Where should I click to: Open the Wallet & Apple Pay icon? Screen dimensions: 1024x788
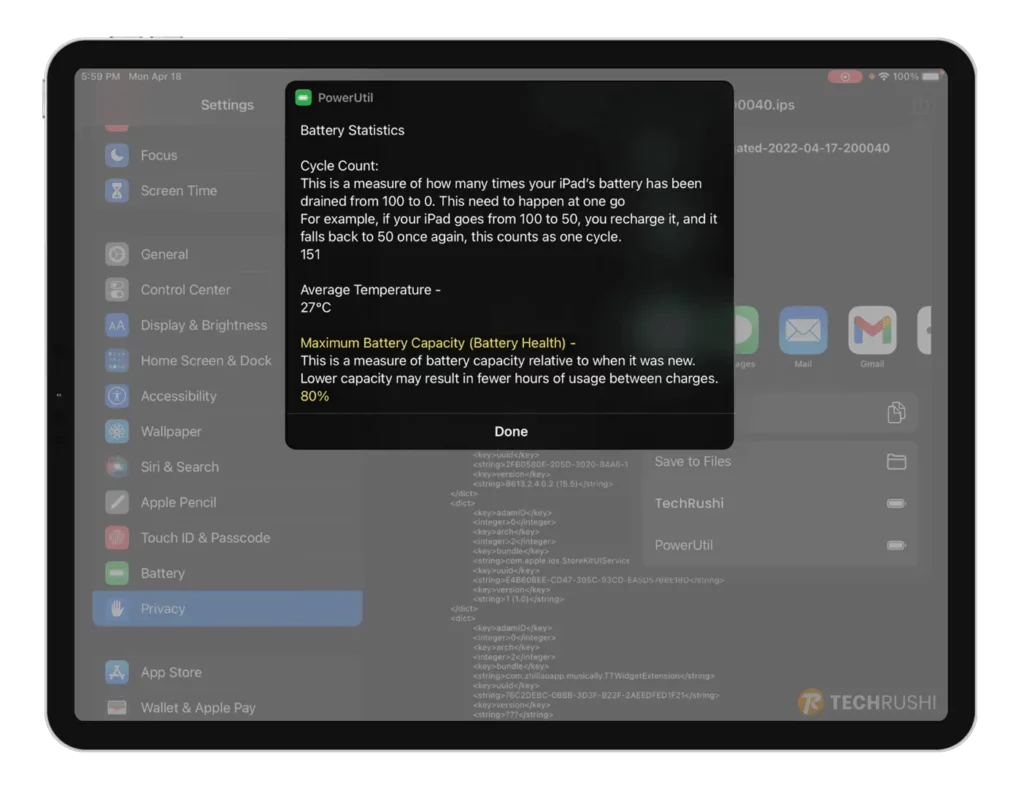tap(117, 708)
